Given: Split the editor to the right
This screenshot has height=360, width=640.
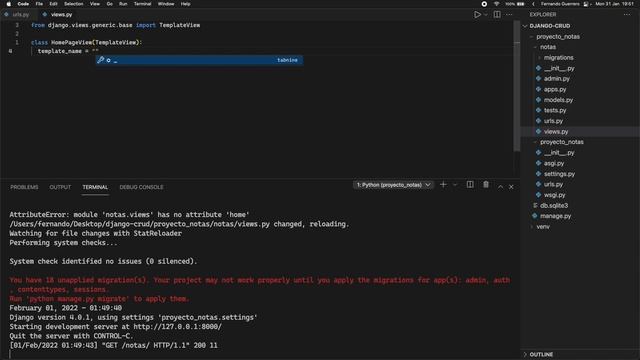Looking at the screenshot, I should point(497,15).
